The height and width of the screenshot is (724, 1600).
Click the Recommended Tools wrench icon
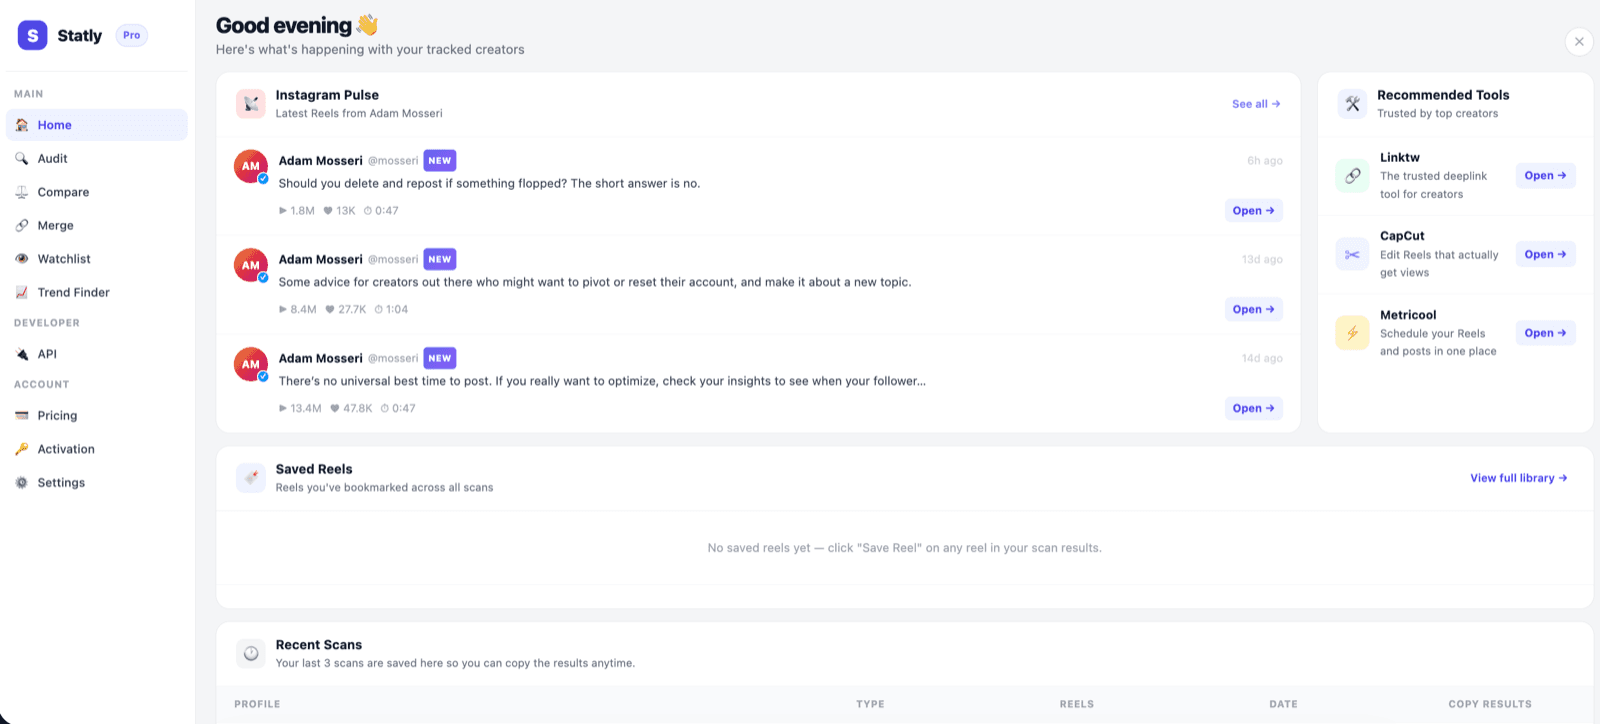[1353, 104]
